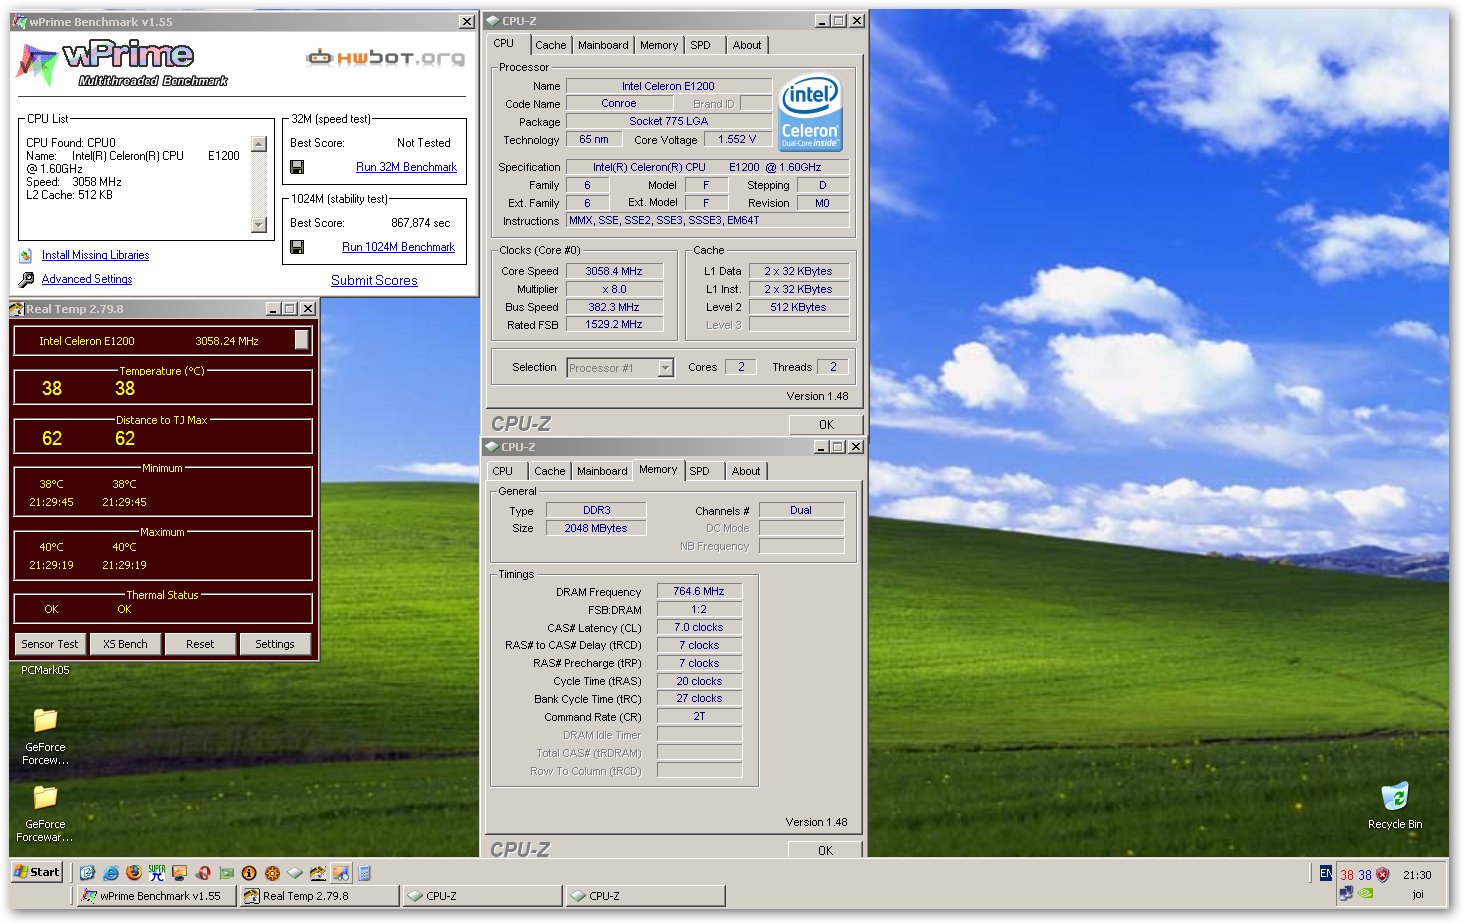Click the CPU List scrollbar down arrow

259,225
